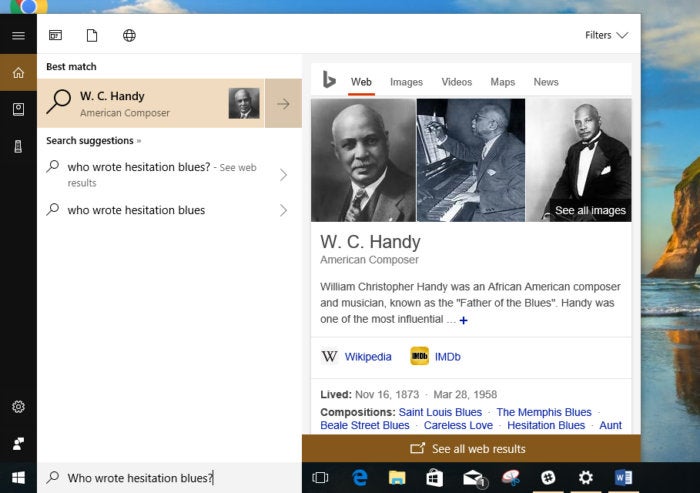Expand chevron for 'who wrote hesitation blues?' suggestion
This screenshot has height=493, width=700.
coord(283,175)
